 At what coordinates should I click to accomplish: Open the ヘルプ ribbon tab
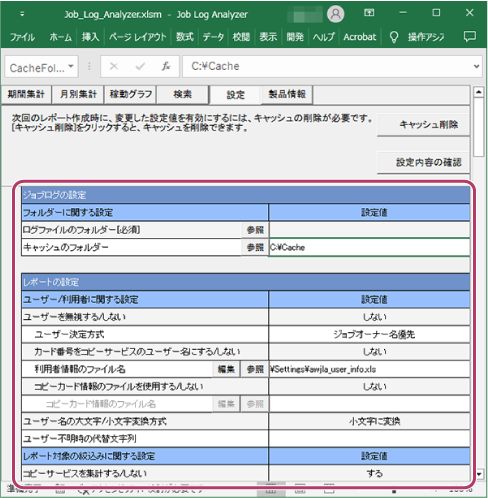(x=323, y=37)
